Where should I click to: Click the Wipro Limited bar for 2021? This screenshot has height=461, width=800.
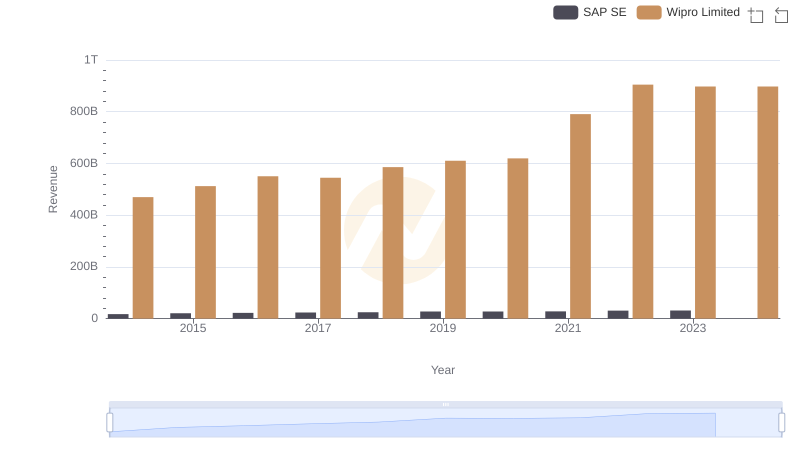pyautogui.click(x=580, y=216)
